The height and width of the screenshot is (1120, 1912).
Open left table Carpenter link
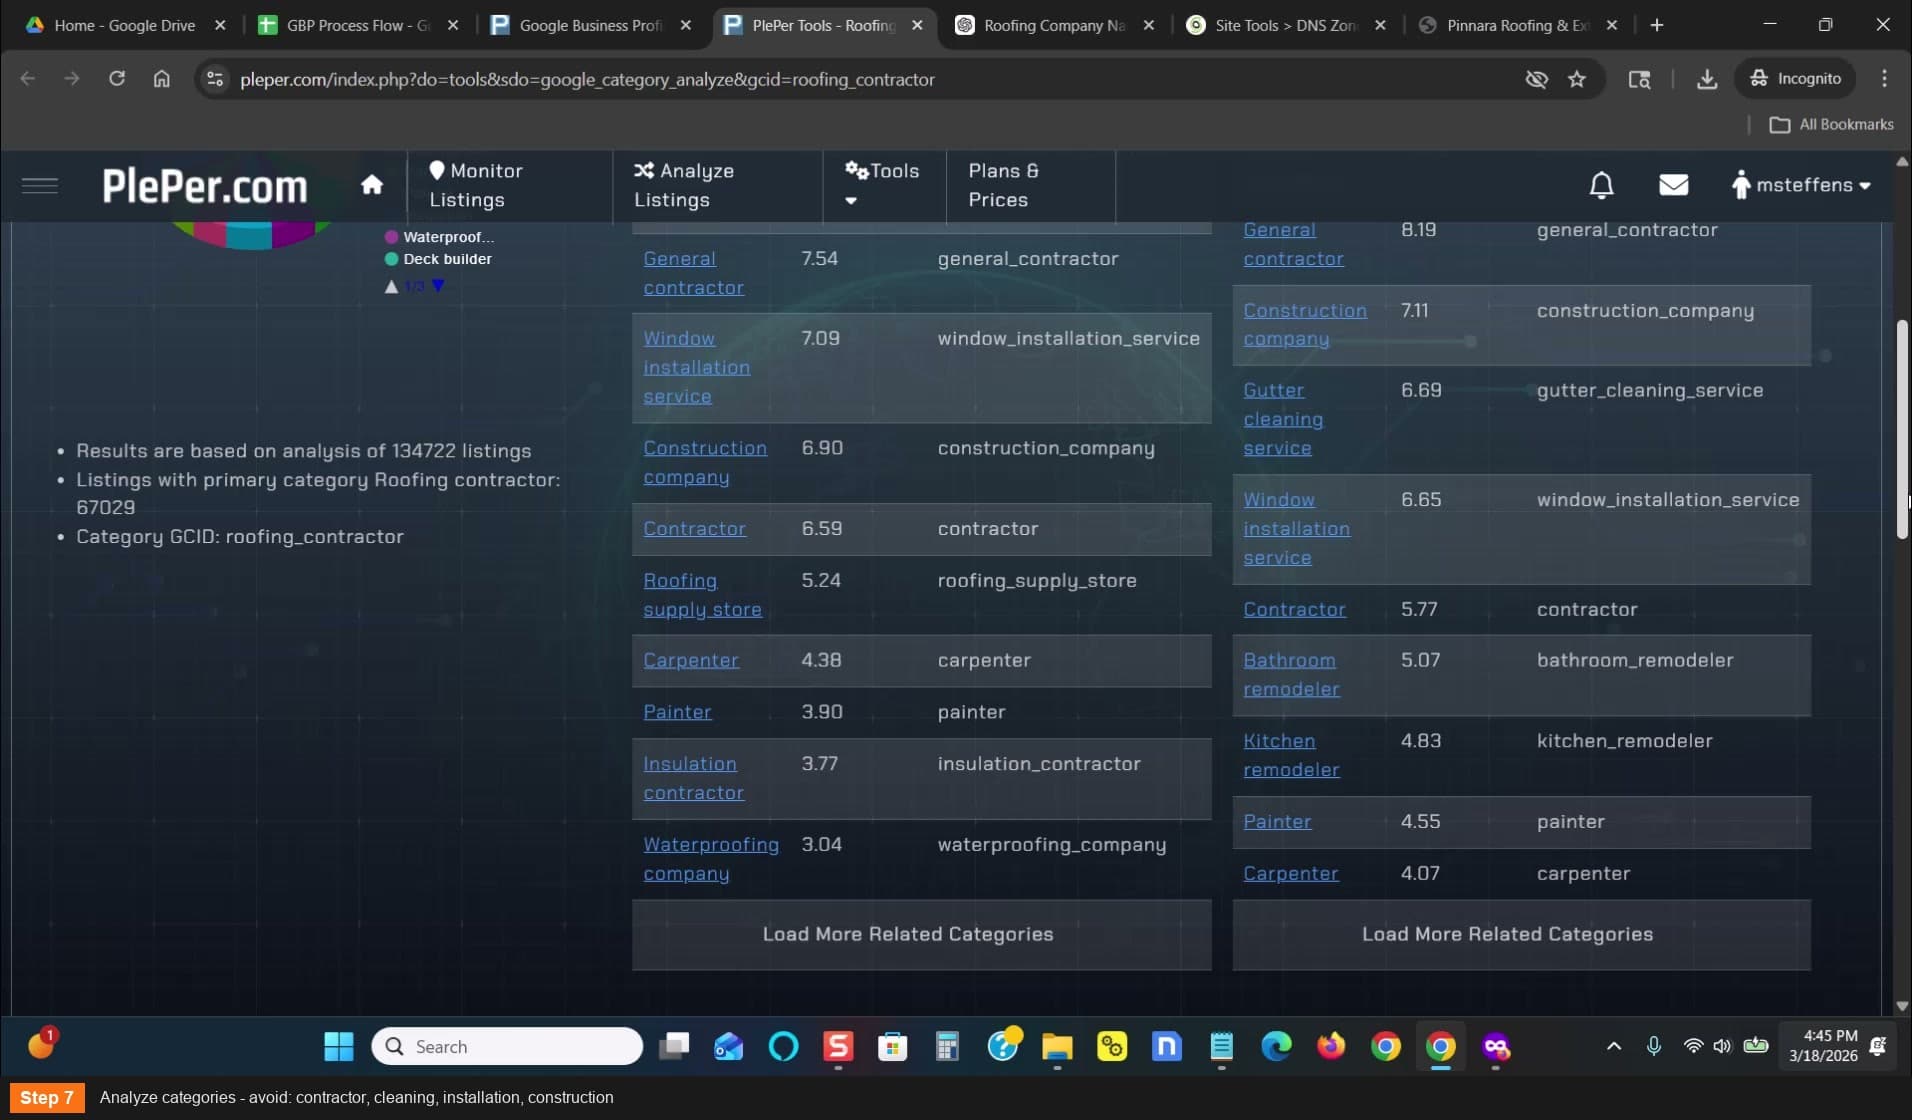(691, 660)
